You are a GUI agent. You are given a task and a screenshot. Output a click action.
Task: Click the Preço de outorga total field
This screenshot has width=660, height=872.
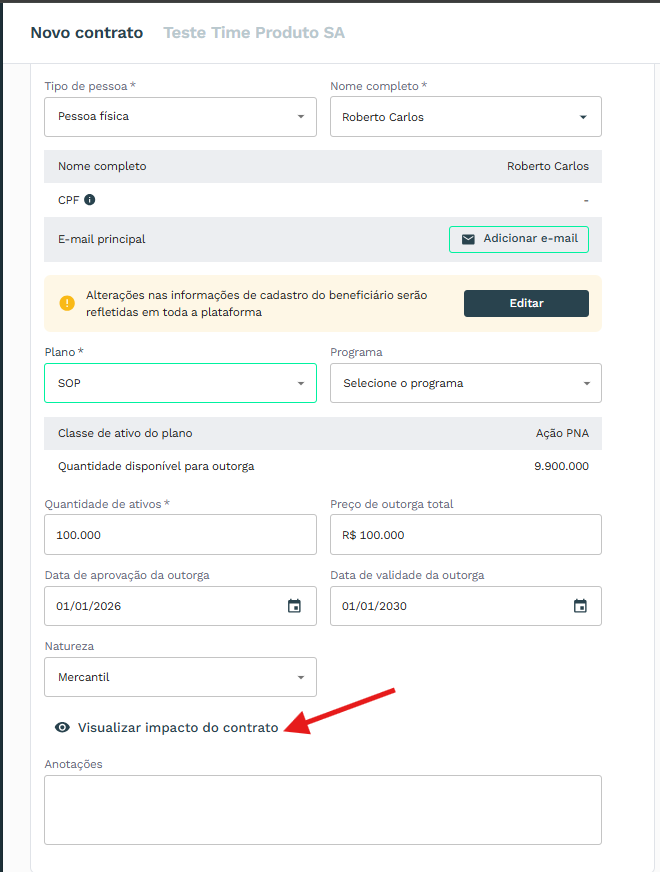[466, 534]
